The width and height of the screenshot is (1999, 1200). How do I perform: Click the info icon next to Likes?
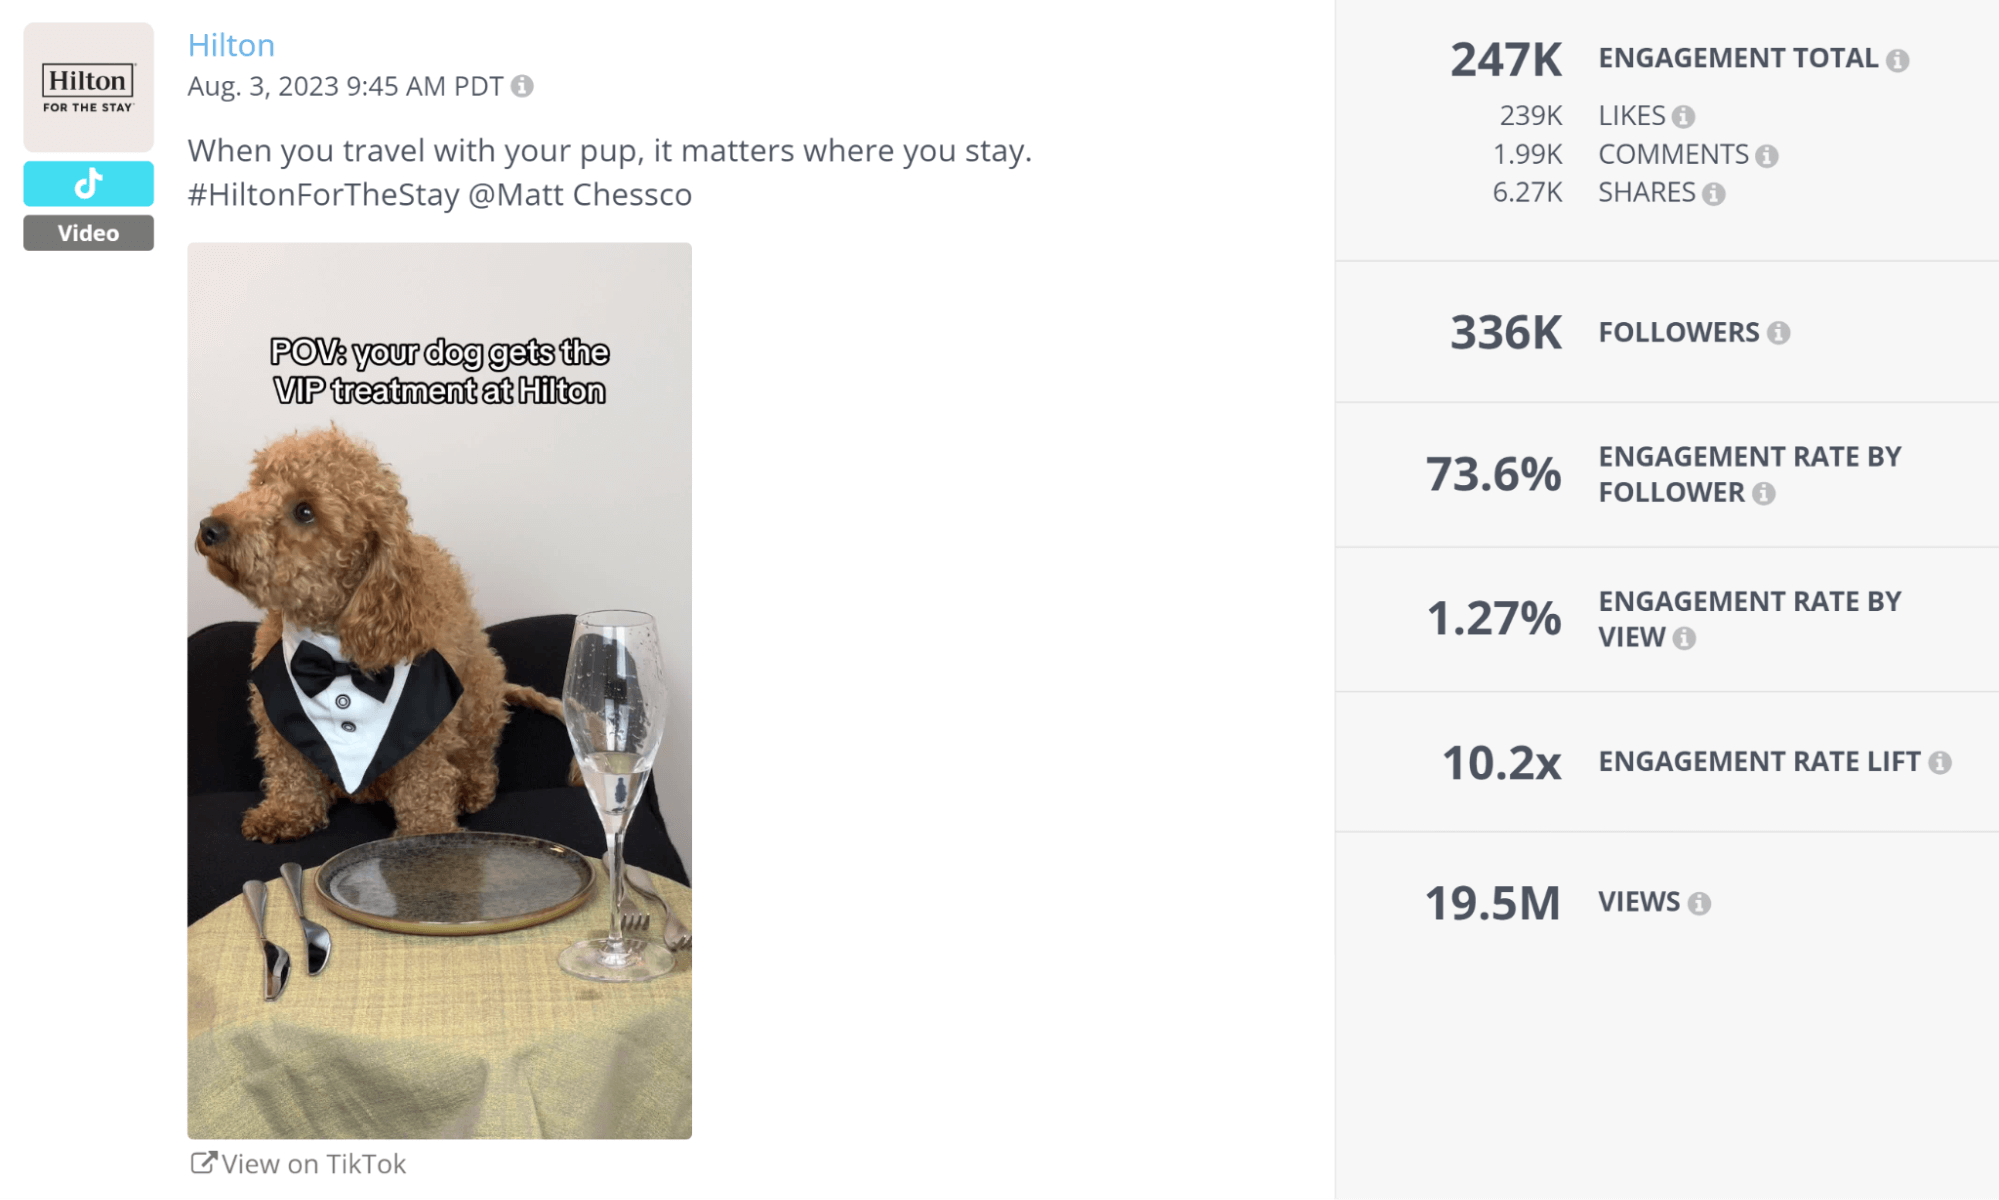(x=1684, y=115)
